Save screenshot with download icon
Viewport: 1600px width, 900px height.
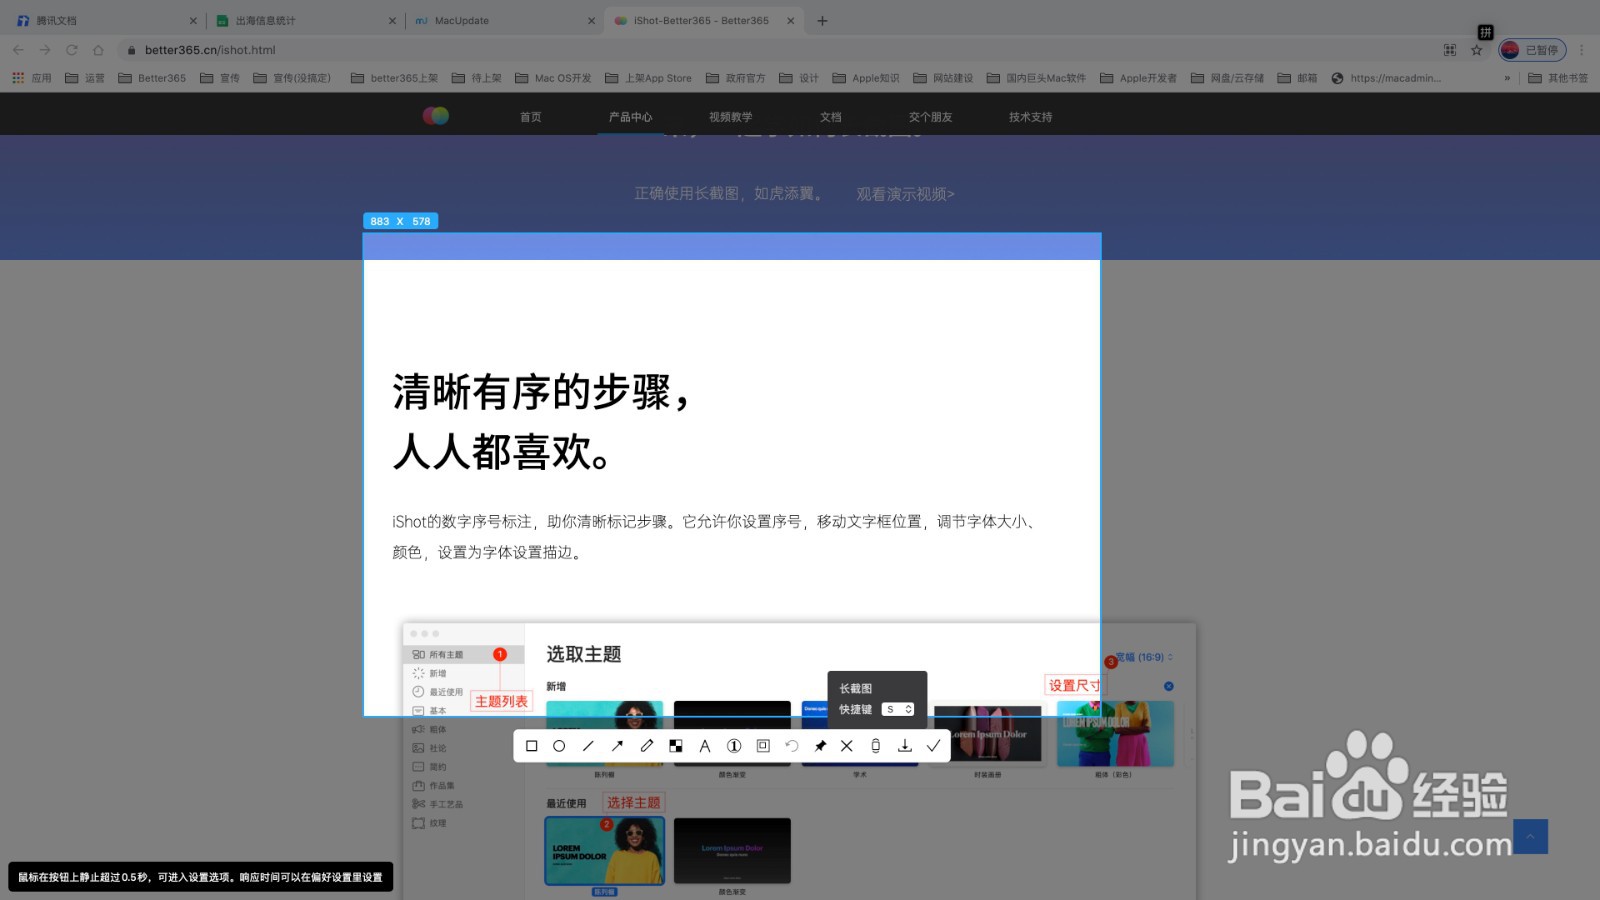point(905,746)
